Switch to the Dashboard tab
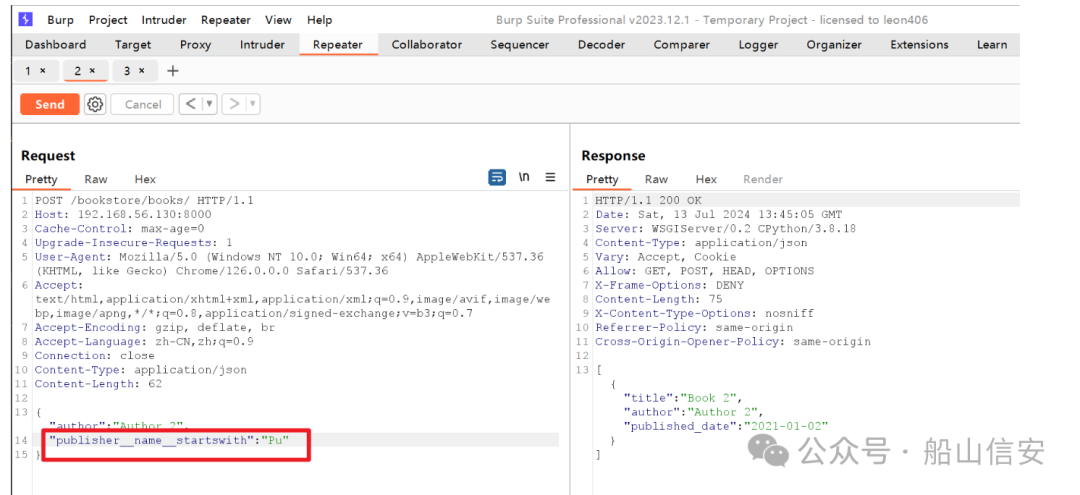Image resolution: width=1080 pixels, height=495 pixels. [56, 45]
